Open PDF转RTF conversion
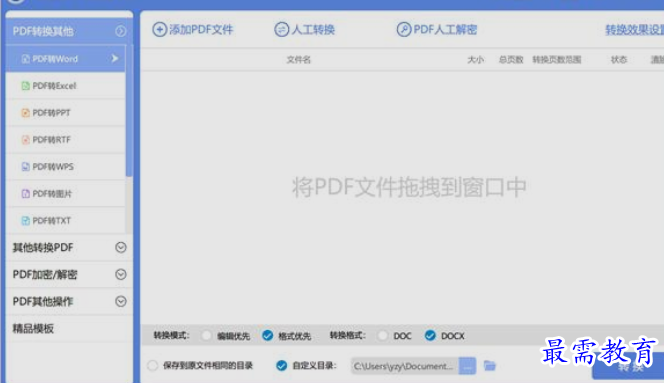The height and width of the screenshot is (383, 664). [x=66, y=140]
